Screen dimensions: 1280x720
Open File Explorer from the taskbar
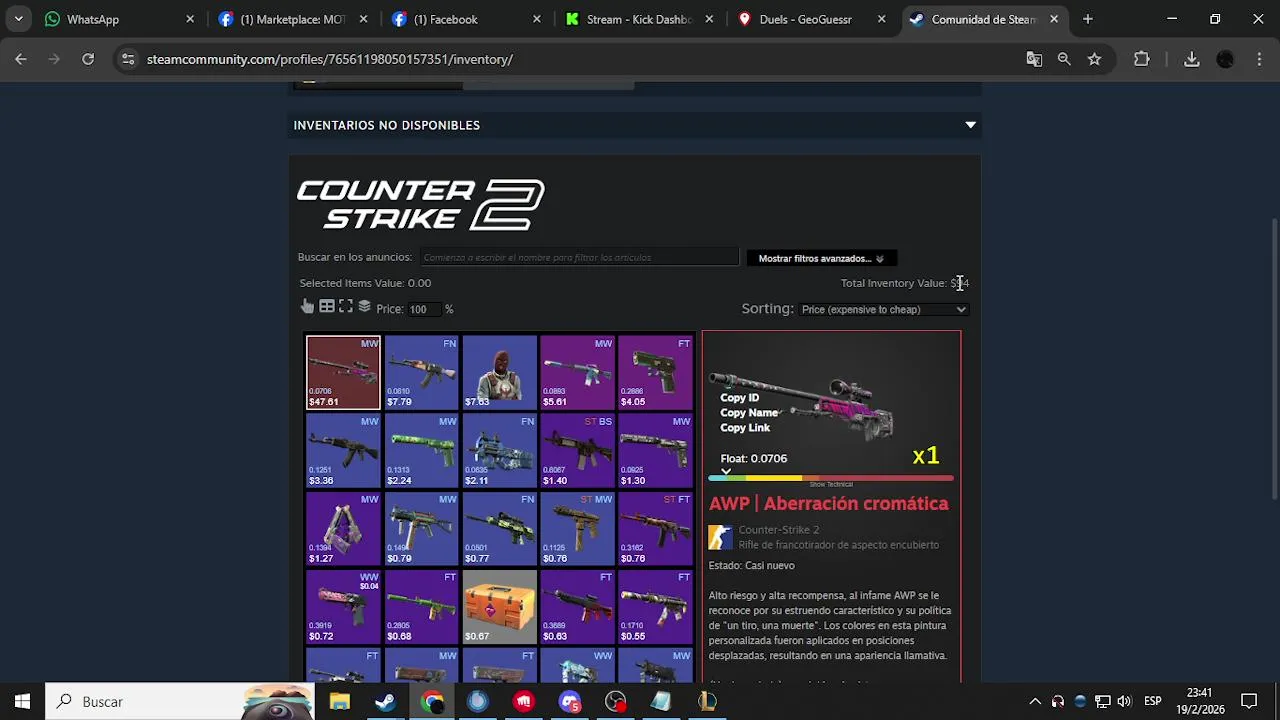(340, 701)
